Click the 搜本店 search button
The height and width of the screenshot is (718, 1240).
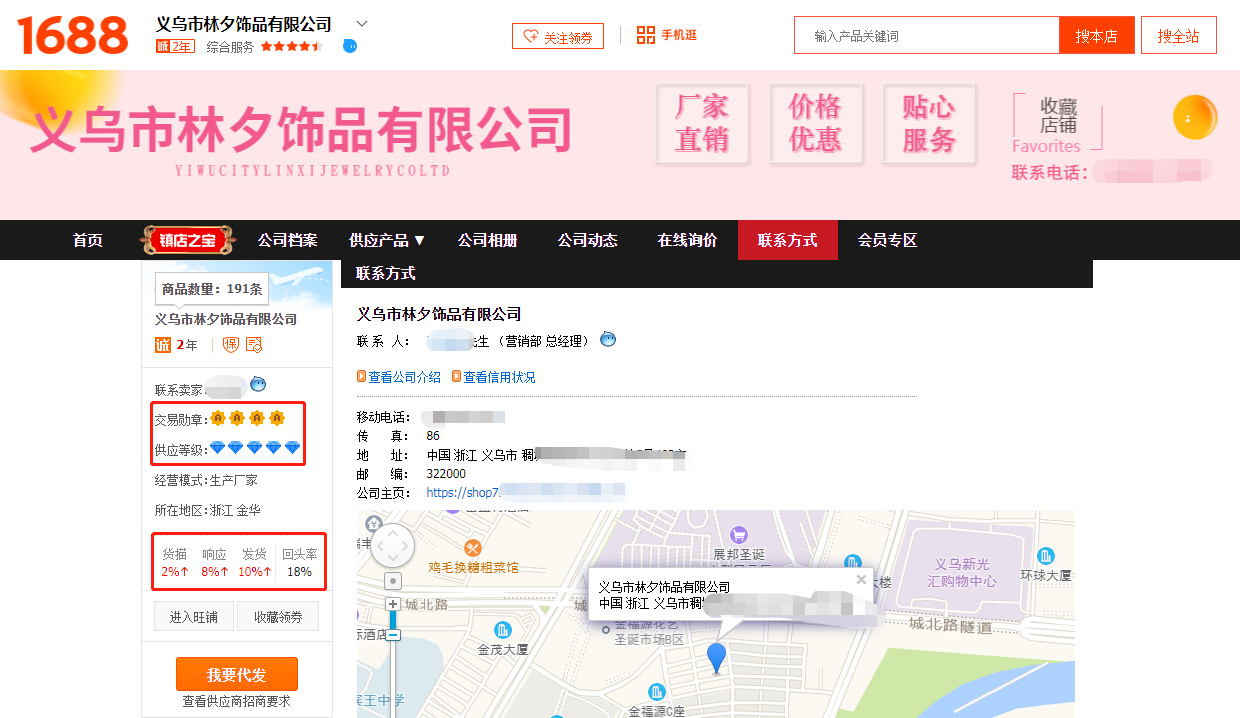point(1096,36)
